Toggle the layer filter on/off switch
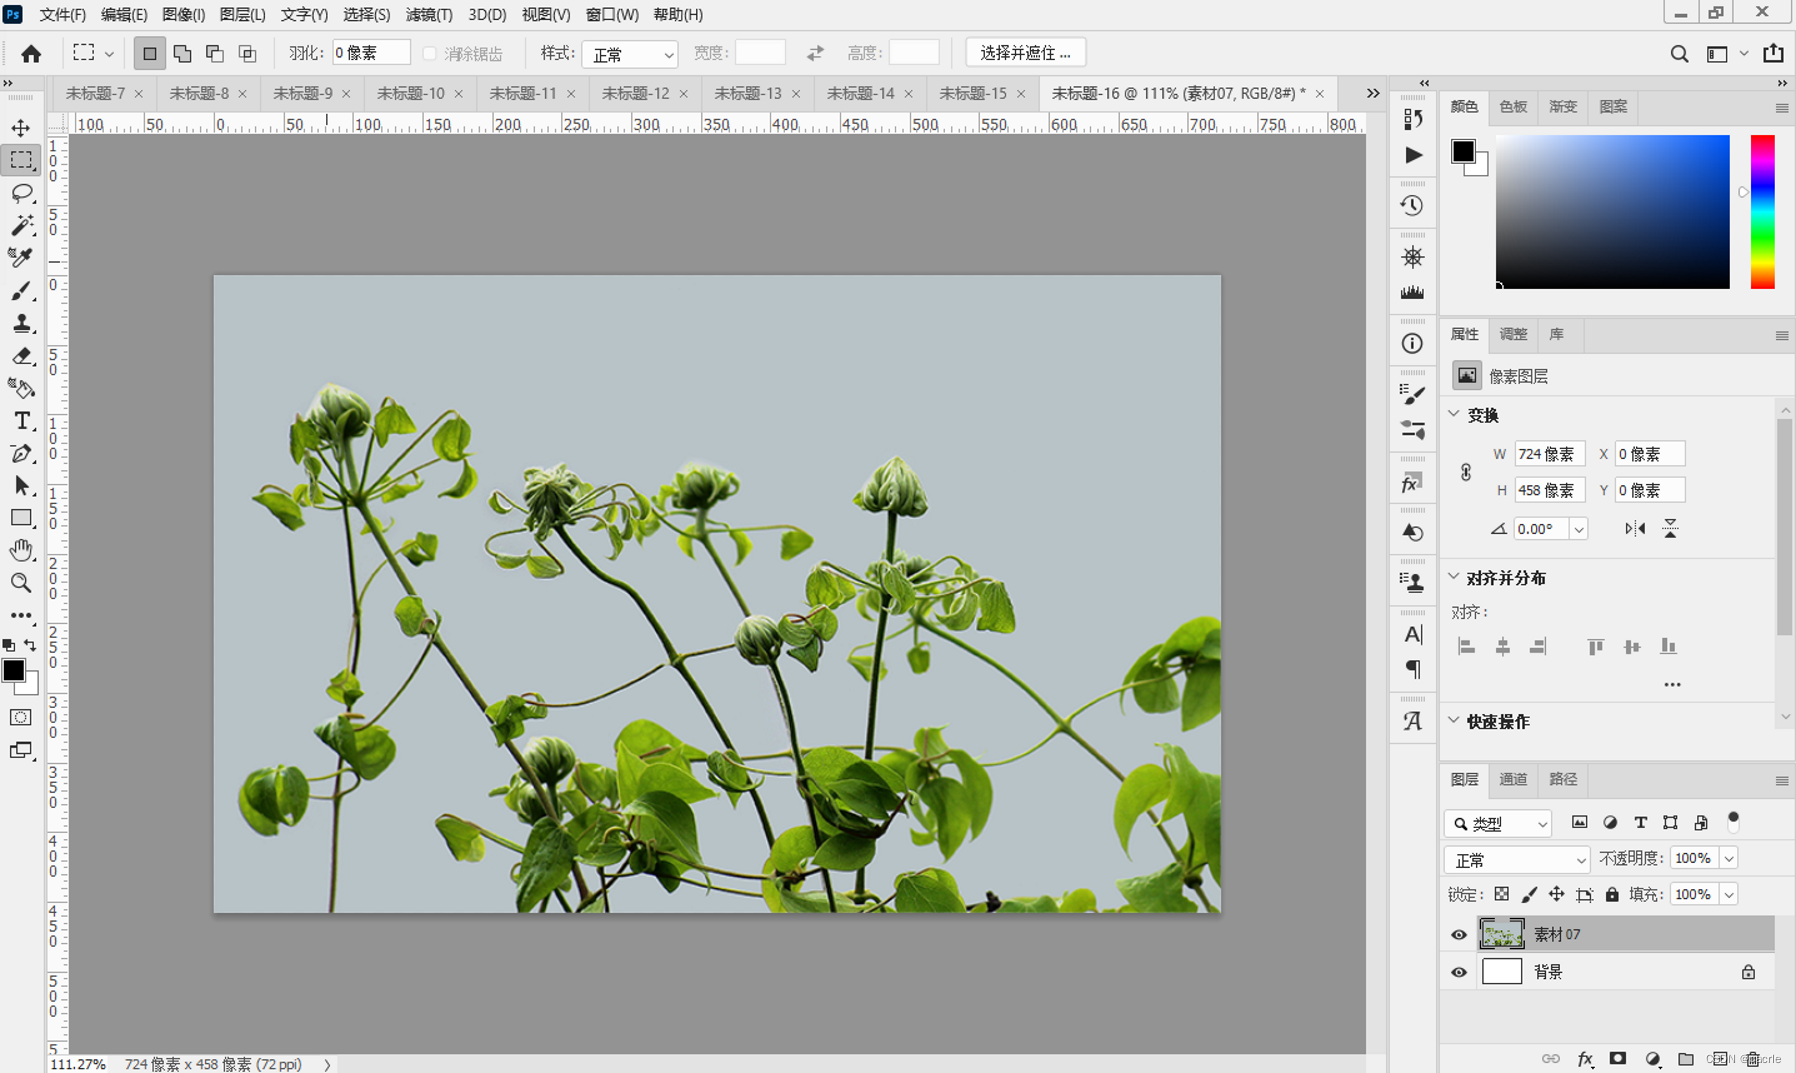The width and height of the screenshot is (1796, 1073). point(1734,822)
